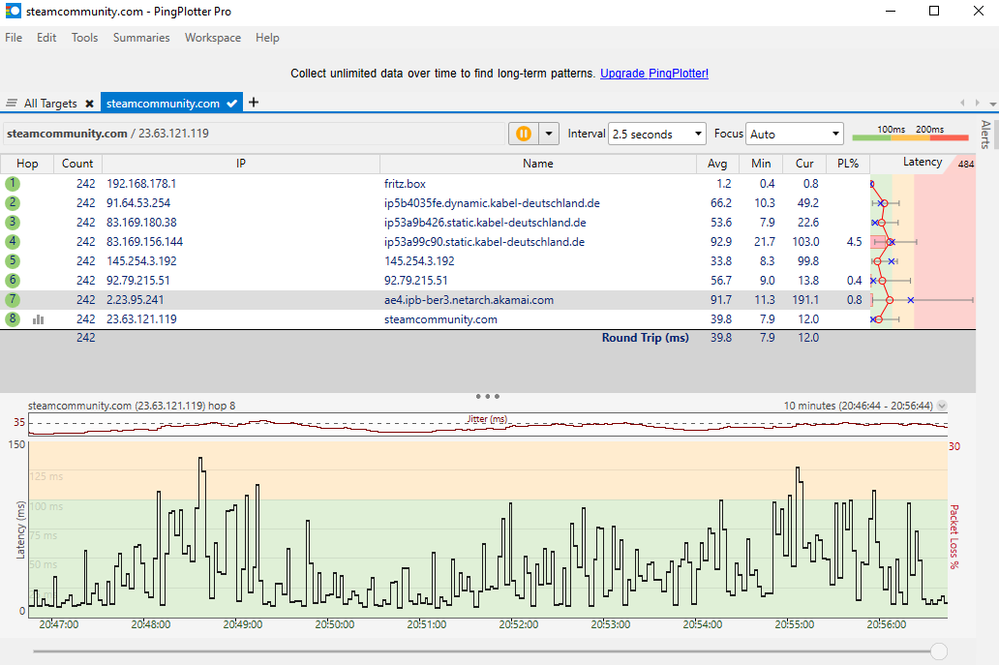
Task: Click the Name column header
Action: [x=538, y=164]
